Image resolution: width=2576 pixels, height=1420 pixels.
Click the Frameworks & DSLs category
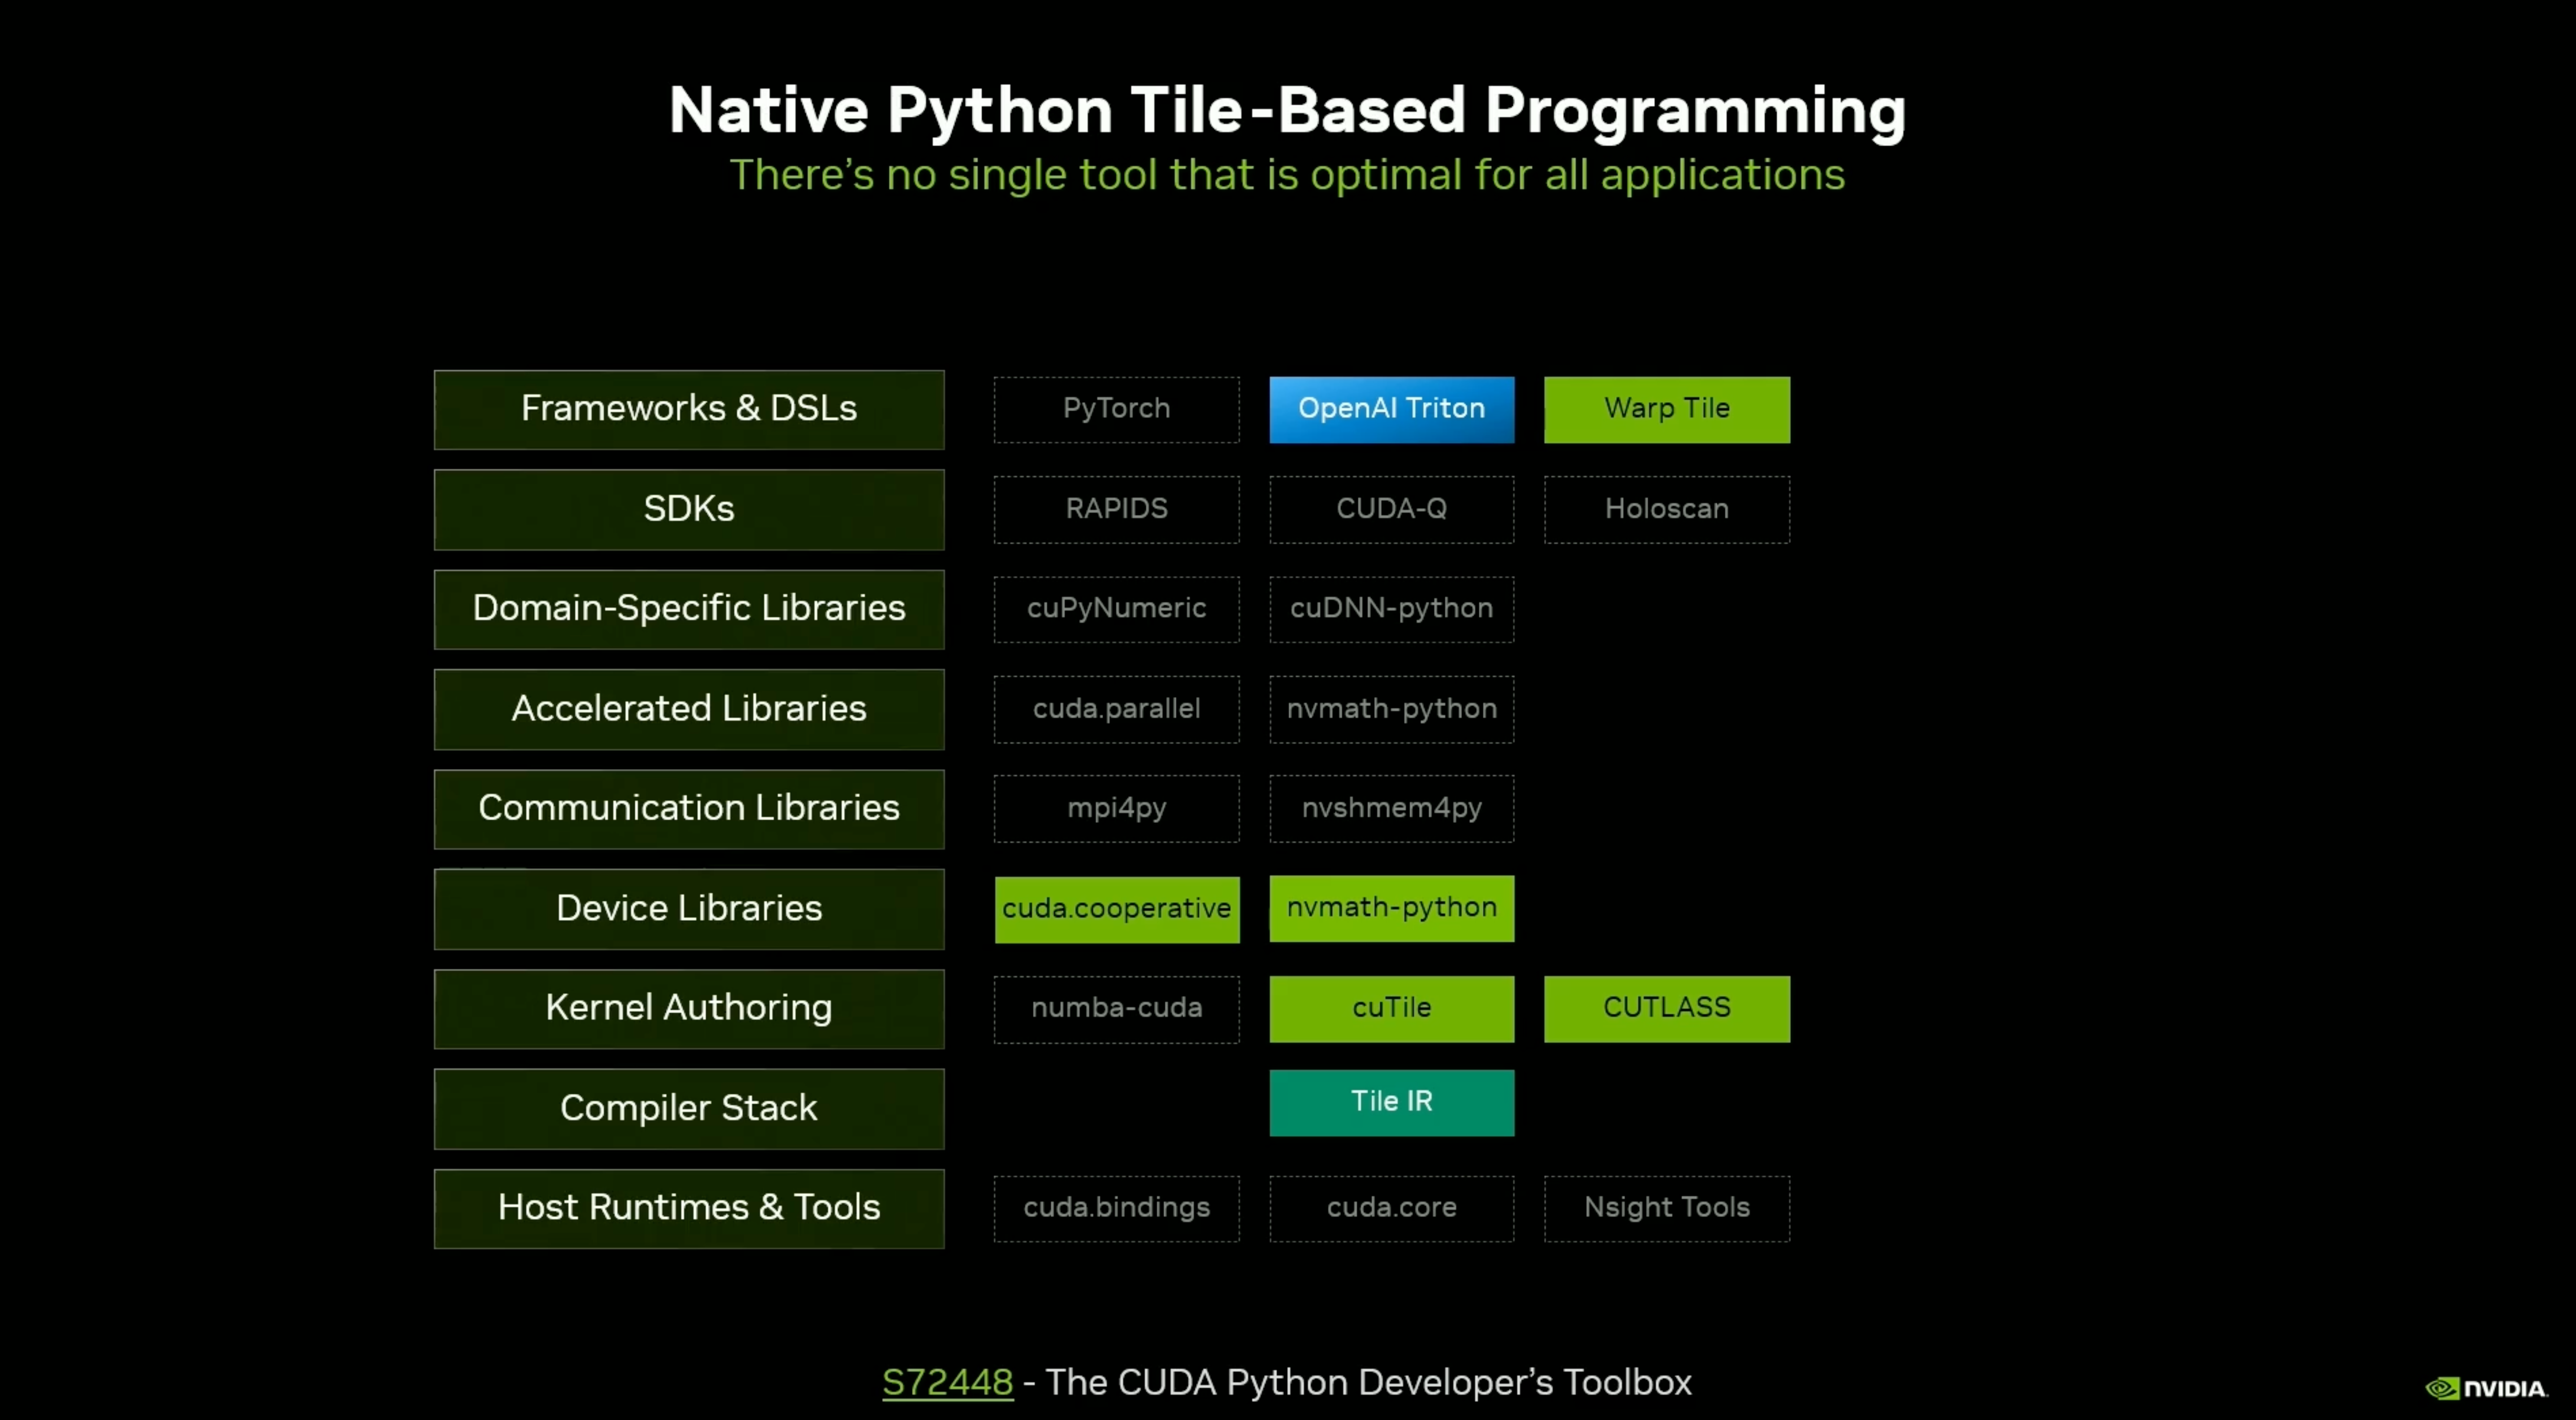(x=688, y=409)
